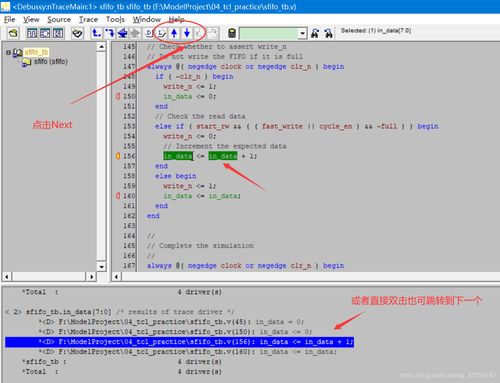Click the blue up-scope arrow icon

[x=97, y=33]
